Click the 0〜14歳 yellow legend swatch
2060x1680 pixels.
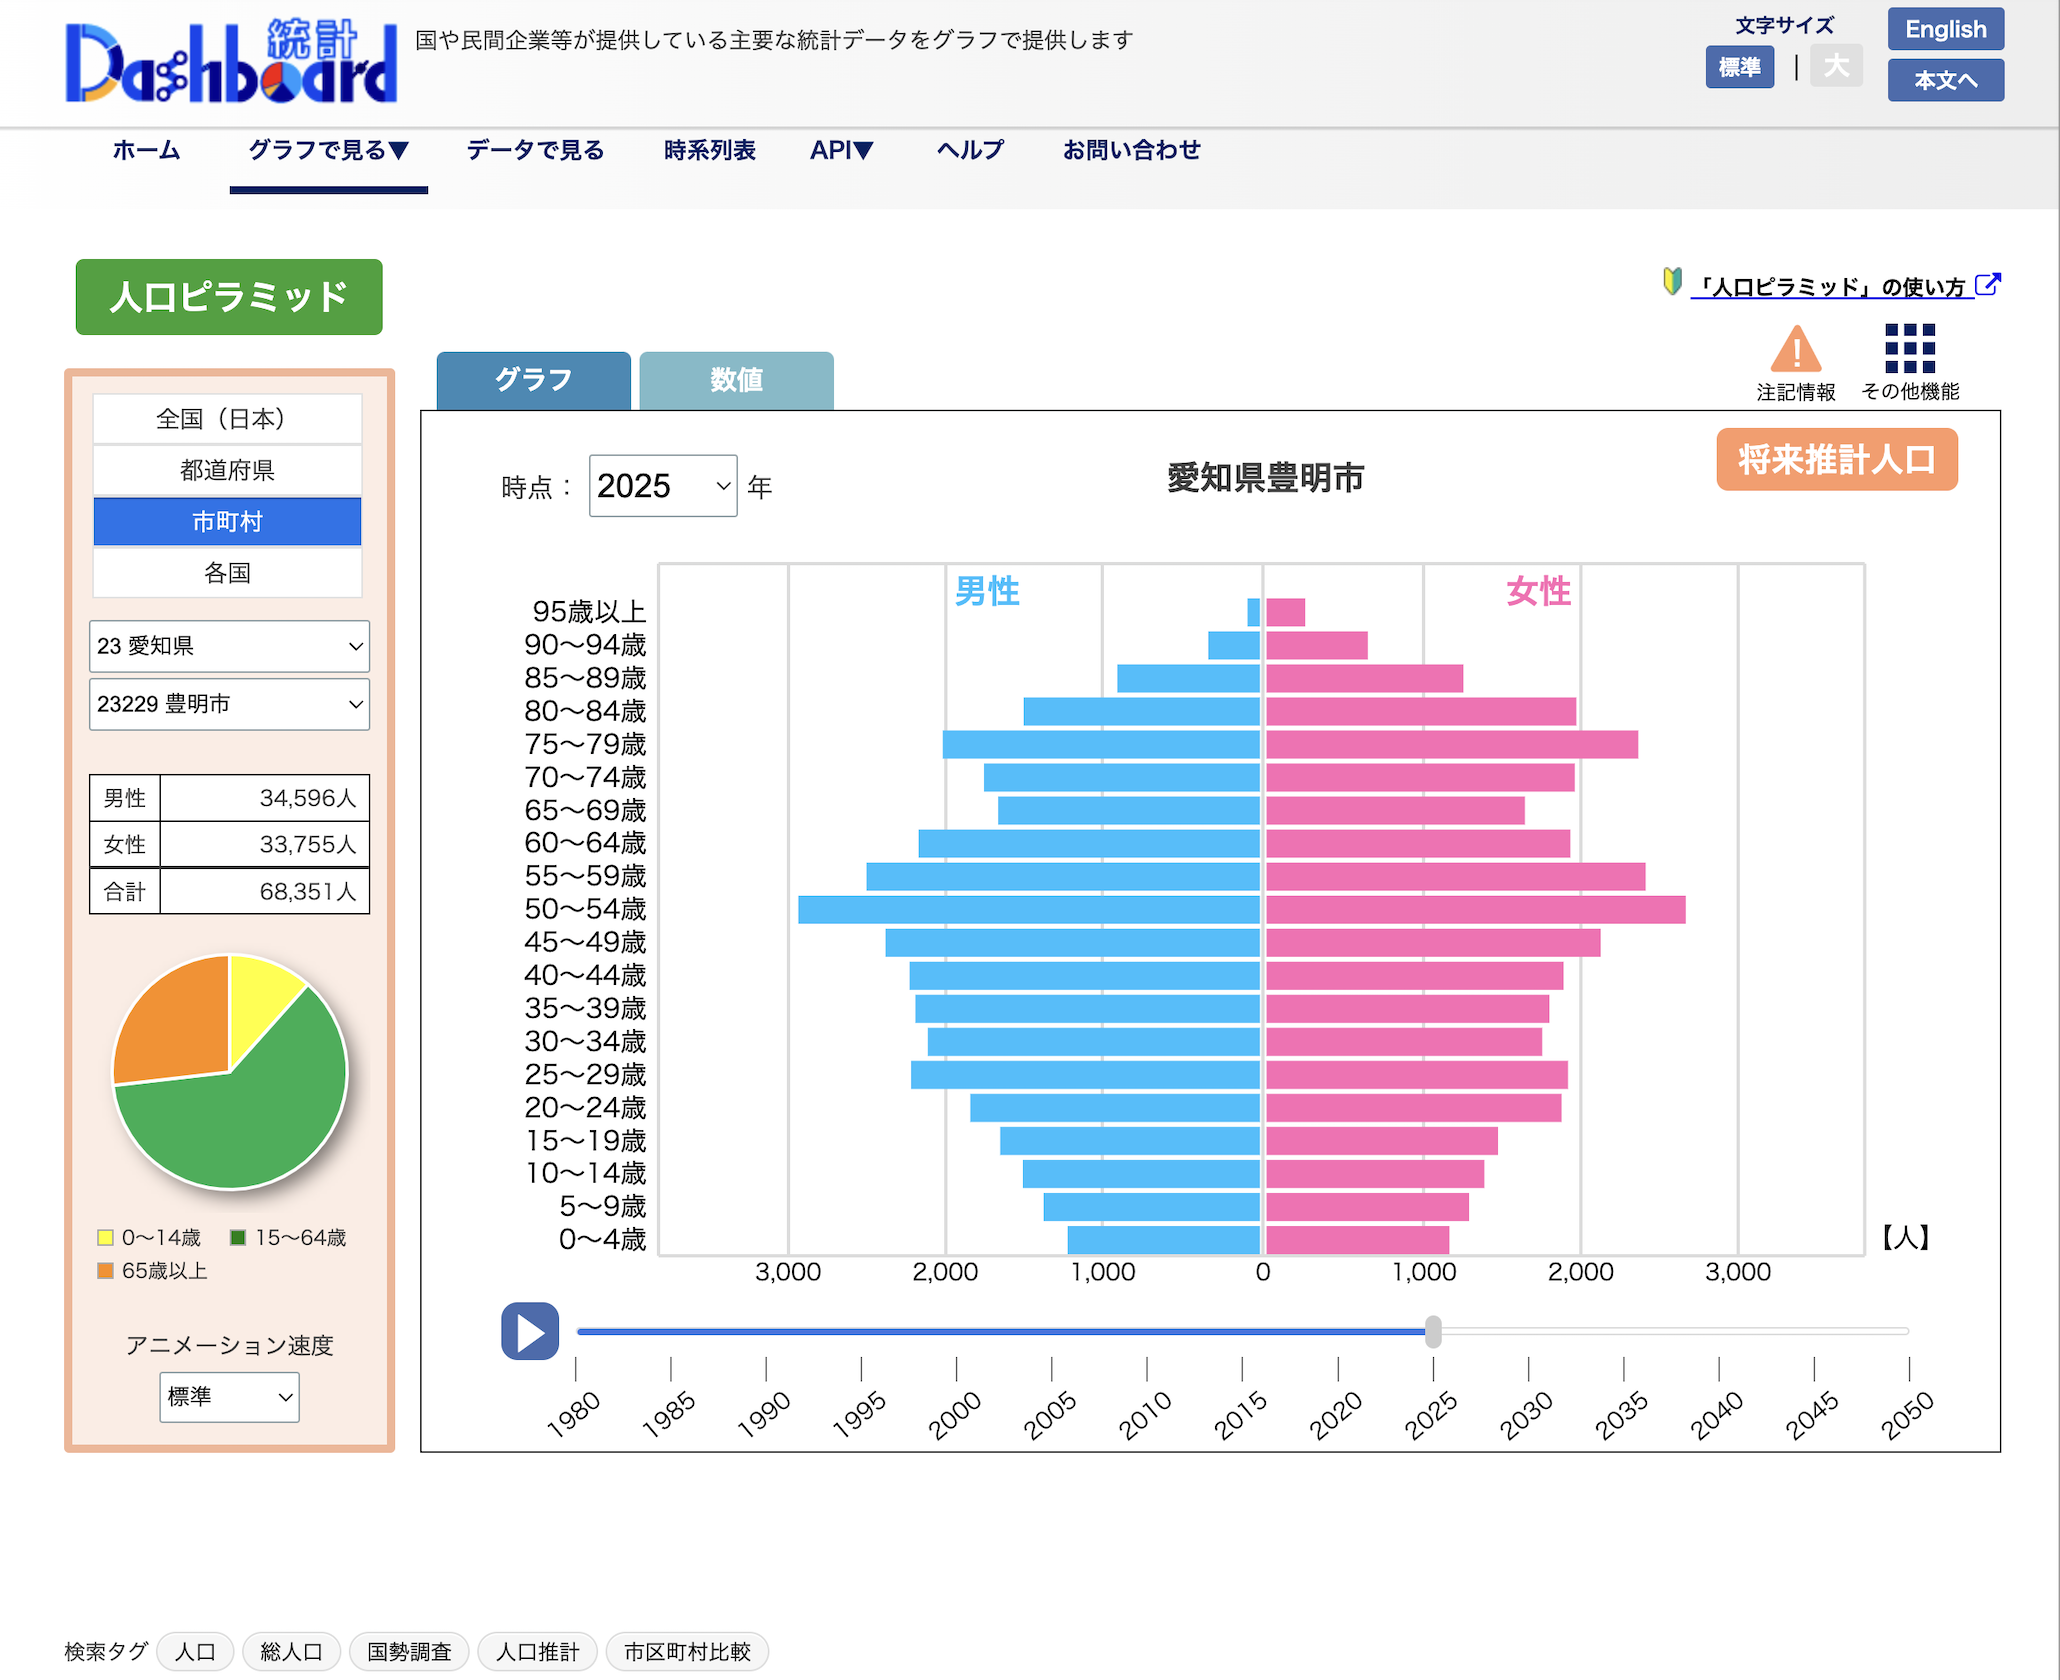tap(105, 1238)
